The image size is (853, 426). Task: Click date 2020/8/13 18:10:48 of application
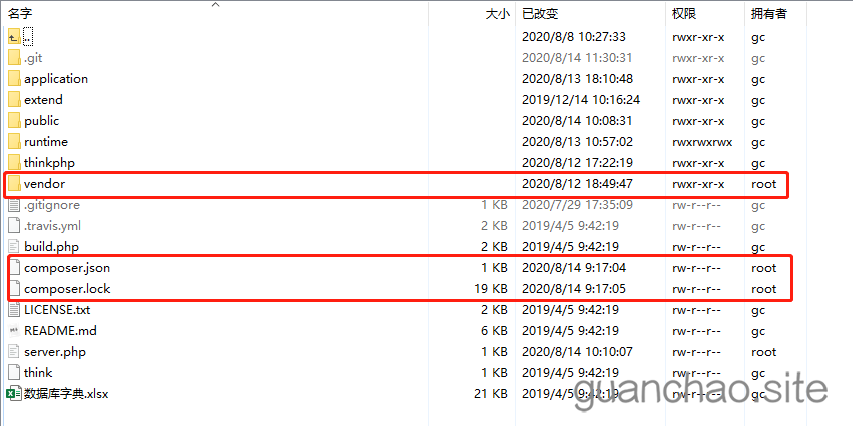pos(577,79)
